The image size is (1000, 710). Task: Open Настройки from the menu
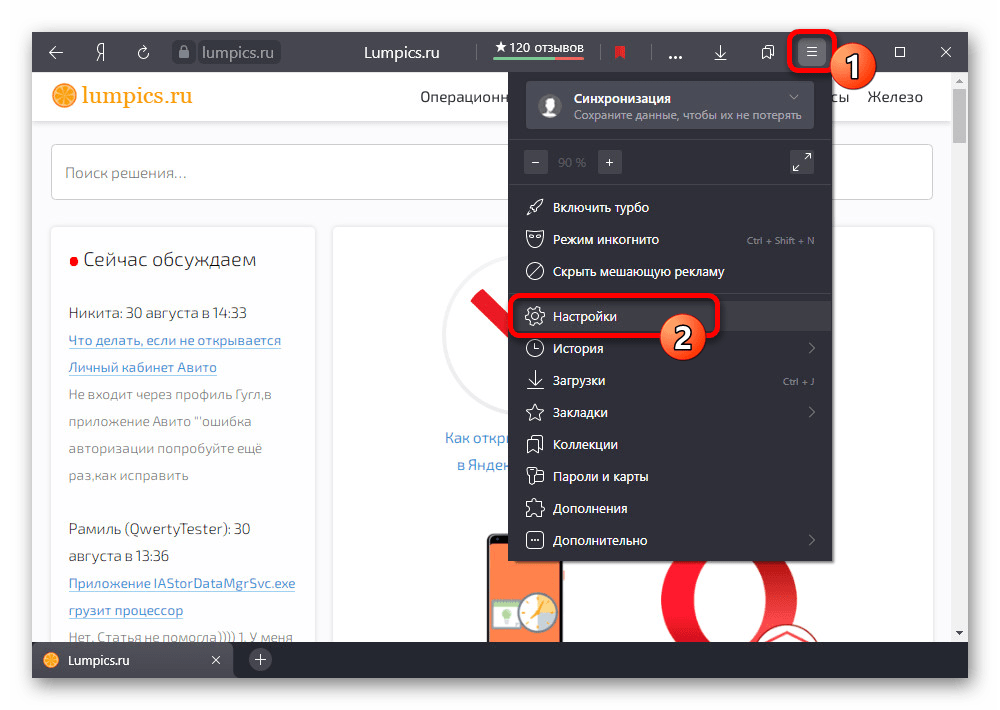click(x=585, y=317)
